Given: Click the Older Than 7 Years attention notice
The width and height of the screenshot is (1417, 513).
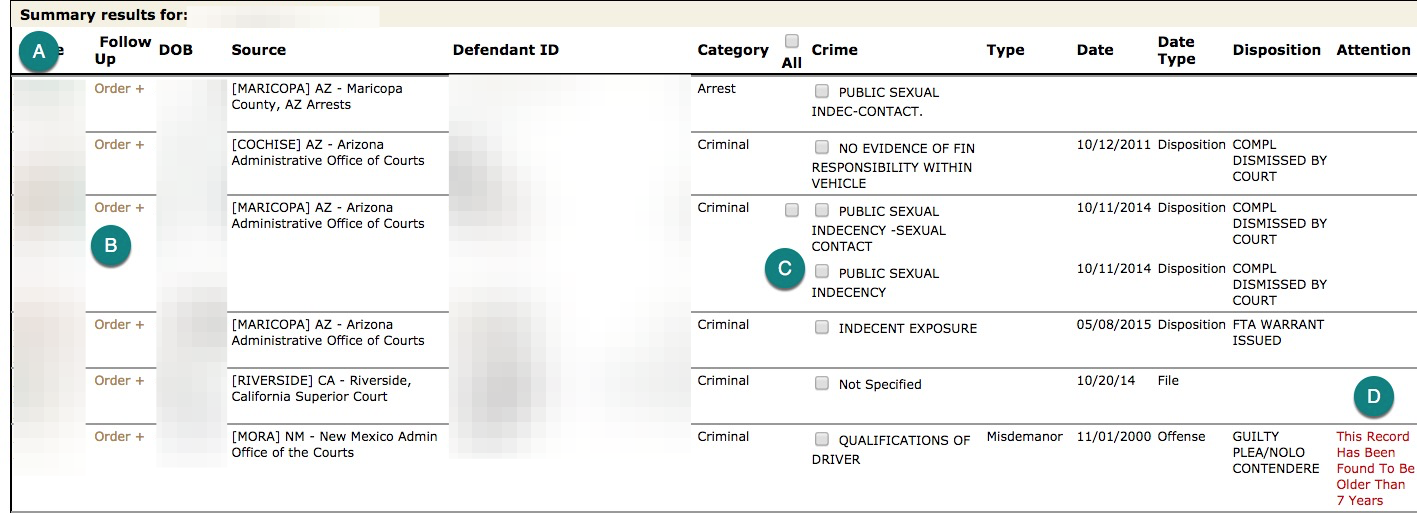Looking at the screenshot, I should click(1375, 468).
